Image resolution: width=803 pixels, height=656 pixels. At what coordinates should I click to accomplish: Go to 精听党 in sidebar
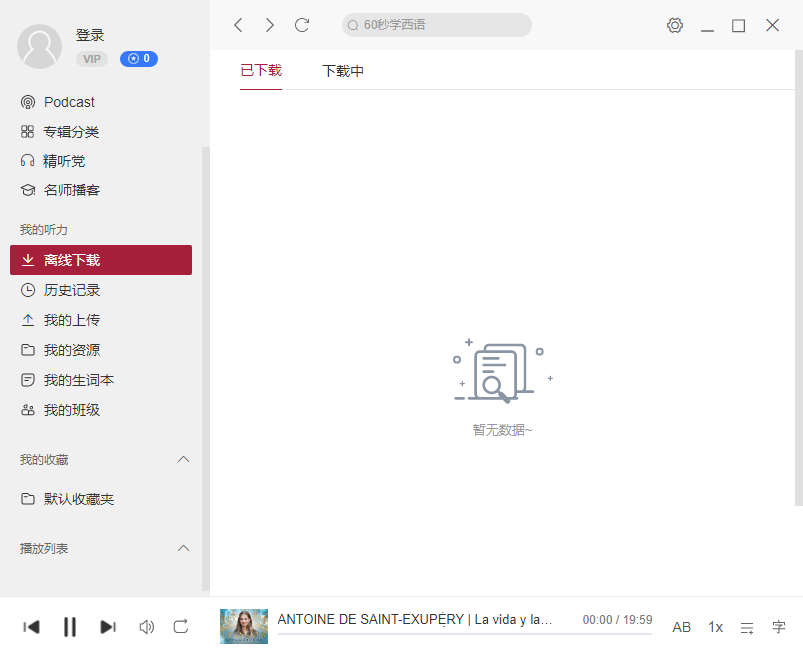point(53,161)
